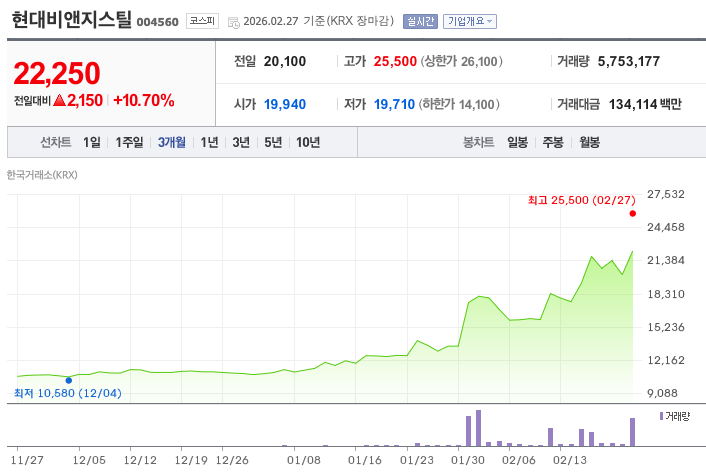Click the 저가 value 19,710

[394, 104]
